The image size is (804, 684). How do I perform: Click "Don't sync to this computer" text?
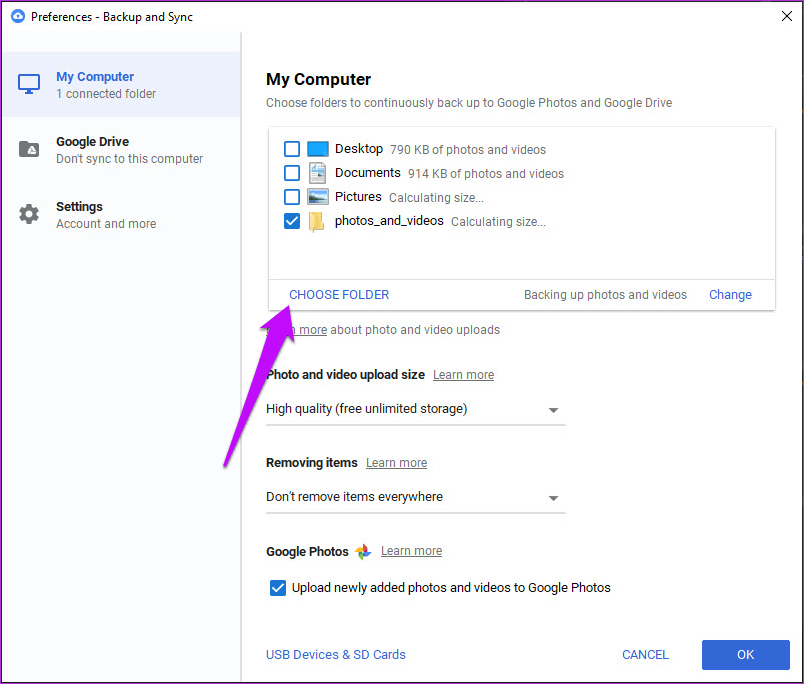pos(130,159)
